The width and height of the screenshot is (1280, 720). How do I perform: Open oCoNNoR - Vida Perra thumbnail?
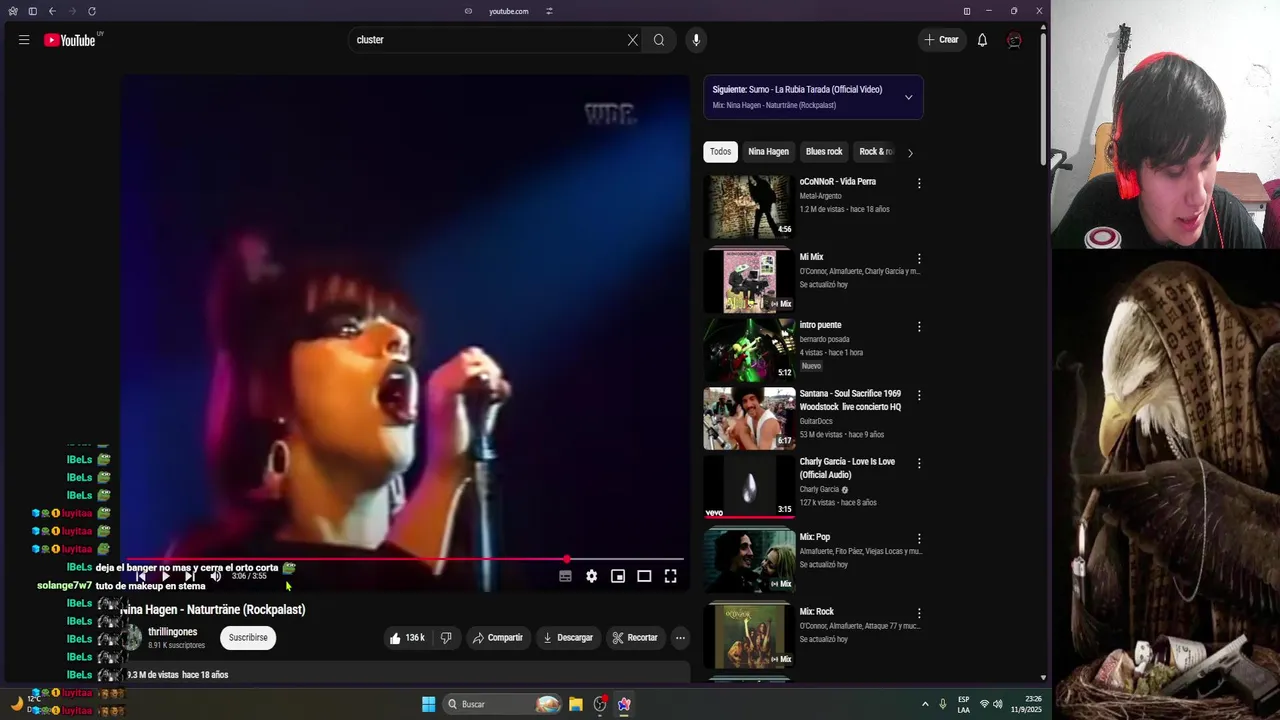click(x=749, y=207)
